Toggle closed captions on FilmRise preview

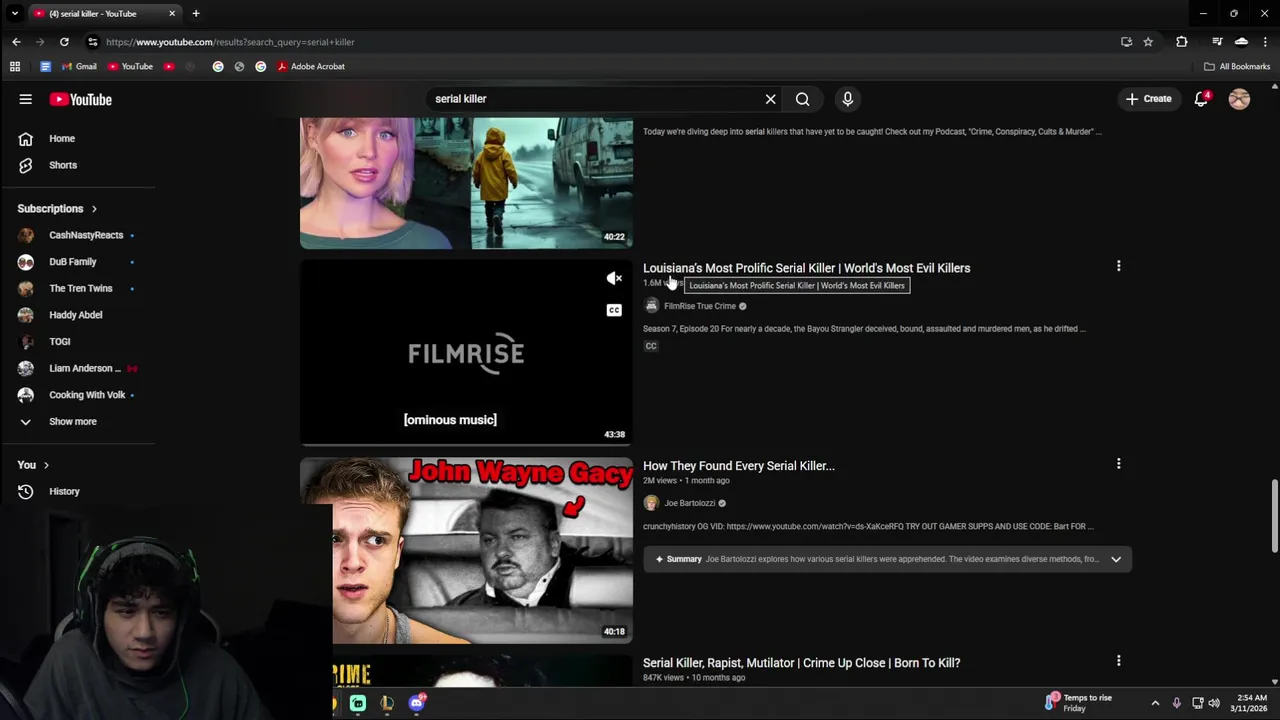[x=614, y=310]
